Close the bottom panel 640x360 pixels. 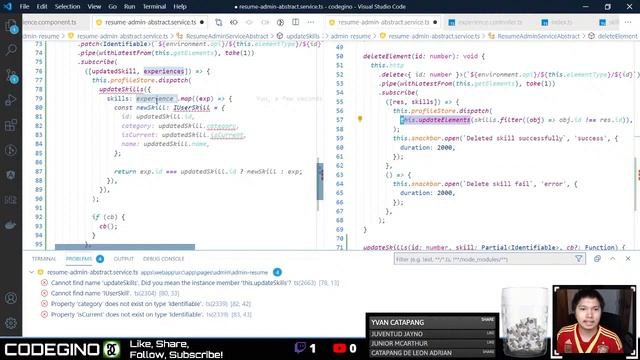(x=628, y=259)
